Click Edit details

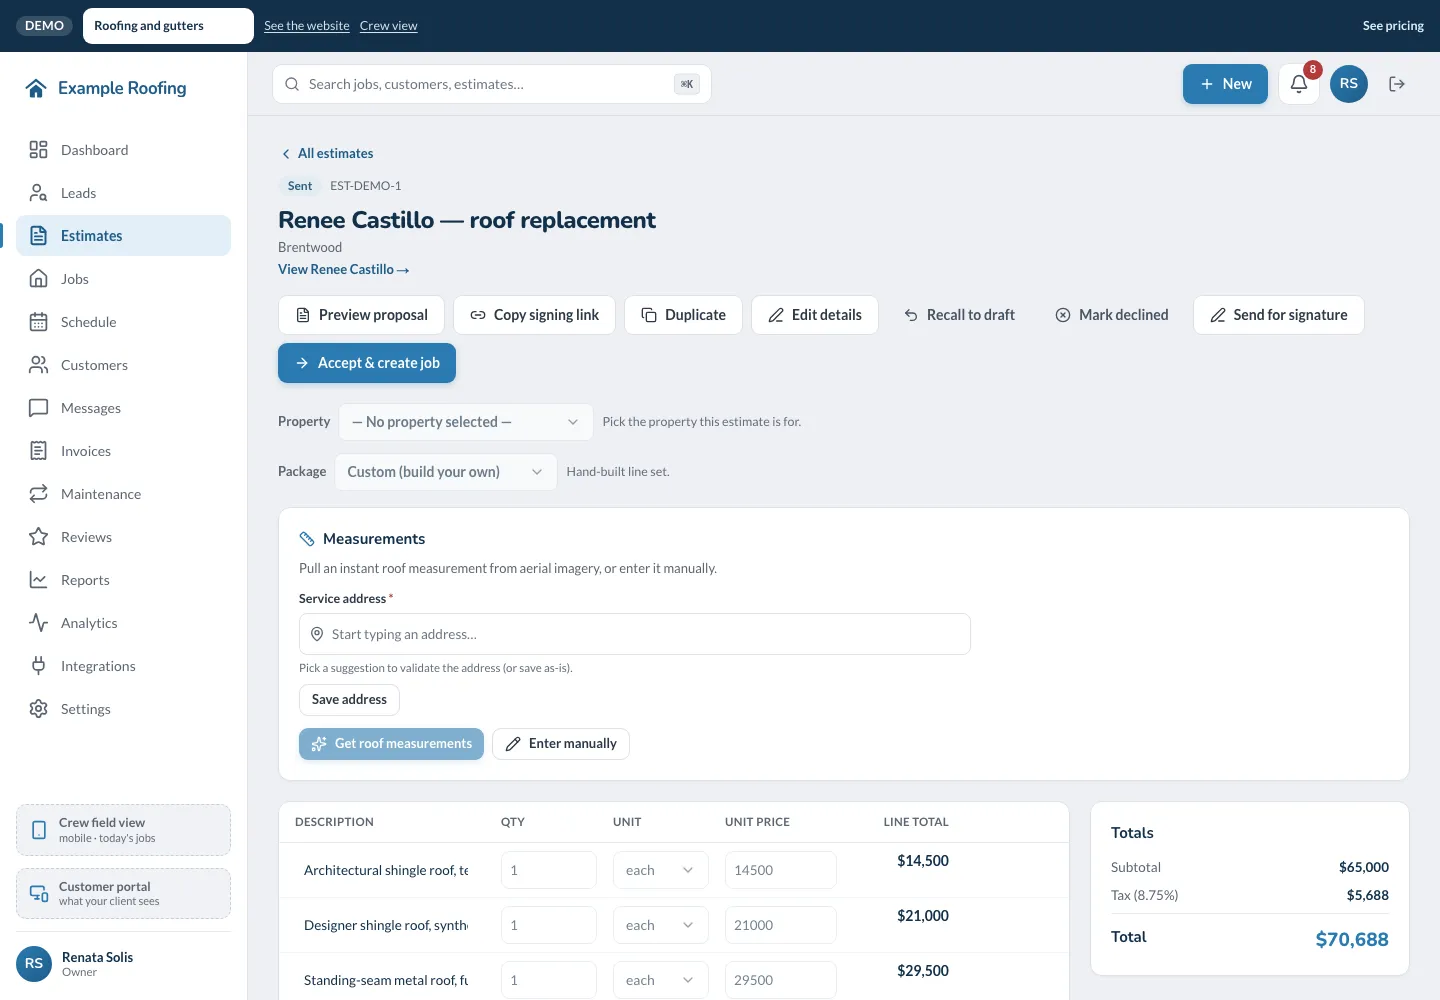point(815,315)
